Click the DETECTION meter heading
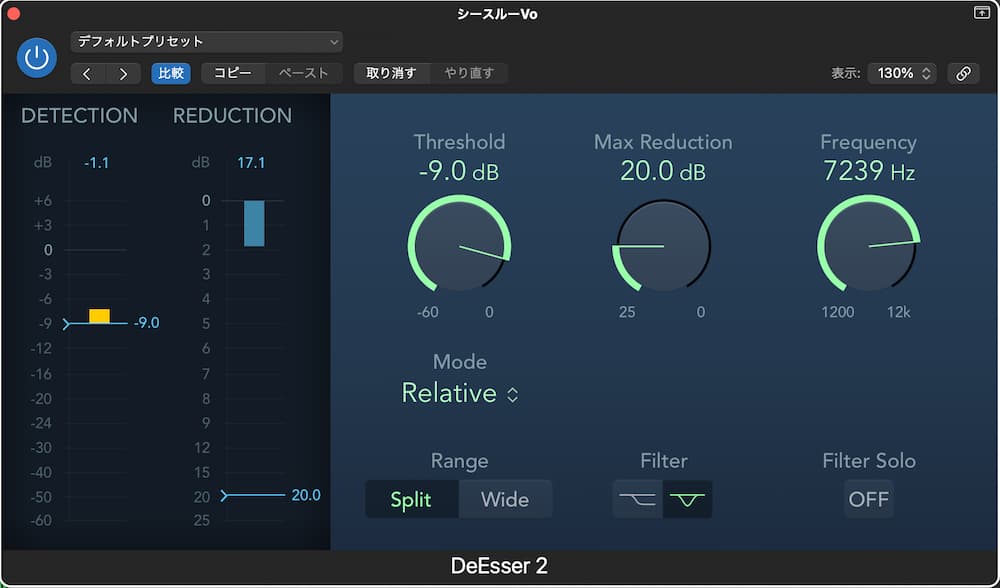The width and height of the screenshot is (1000, 588). pyautogui.click(x=80, y=115)
